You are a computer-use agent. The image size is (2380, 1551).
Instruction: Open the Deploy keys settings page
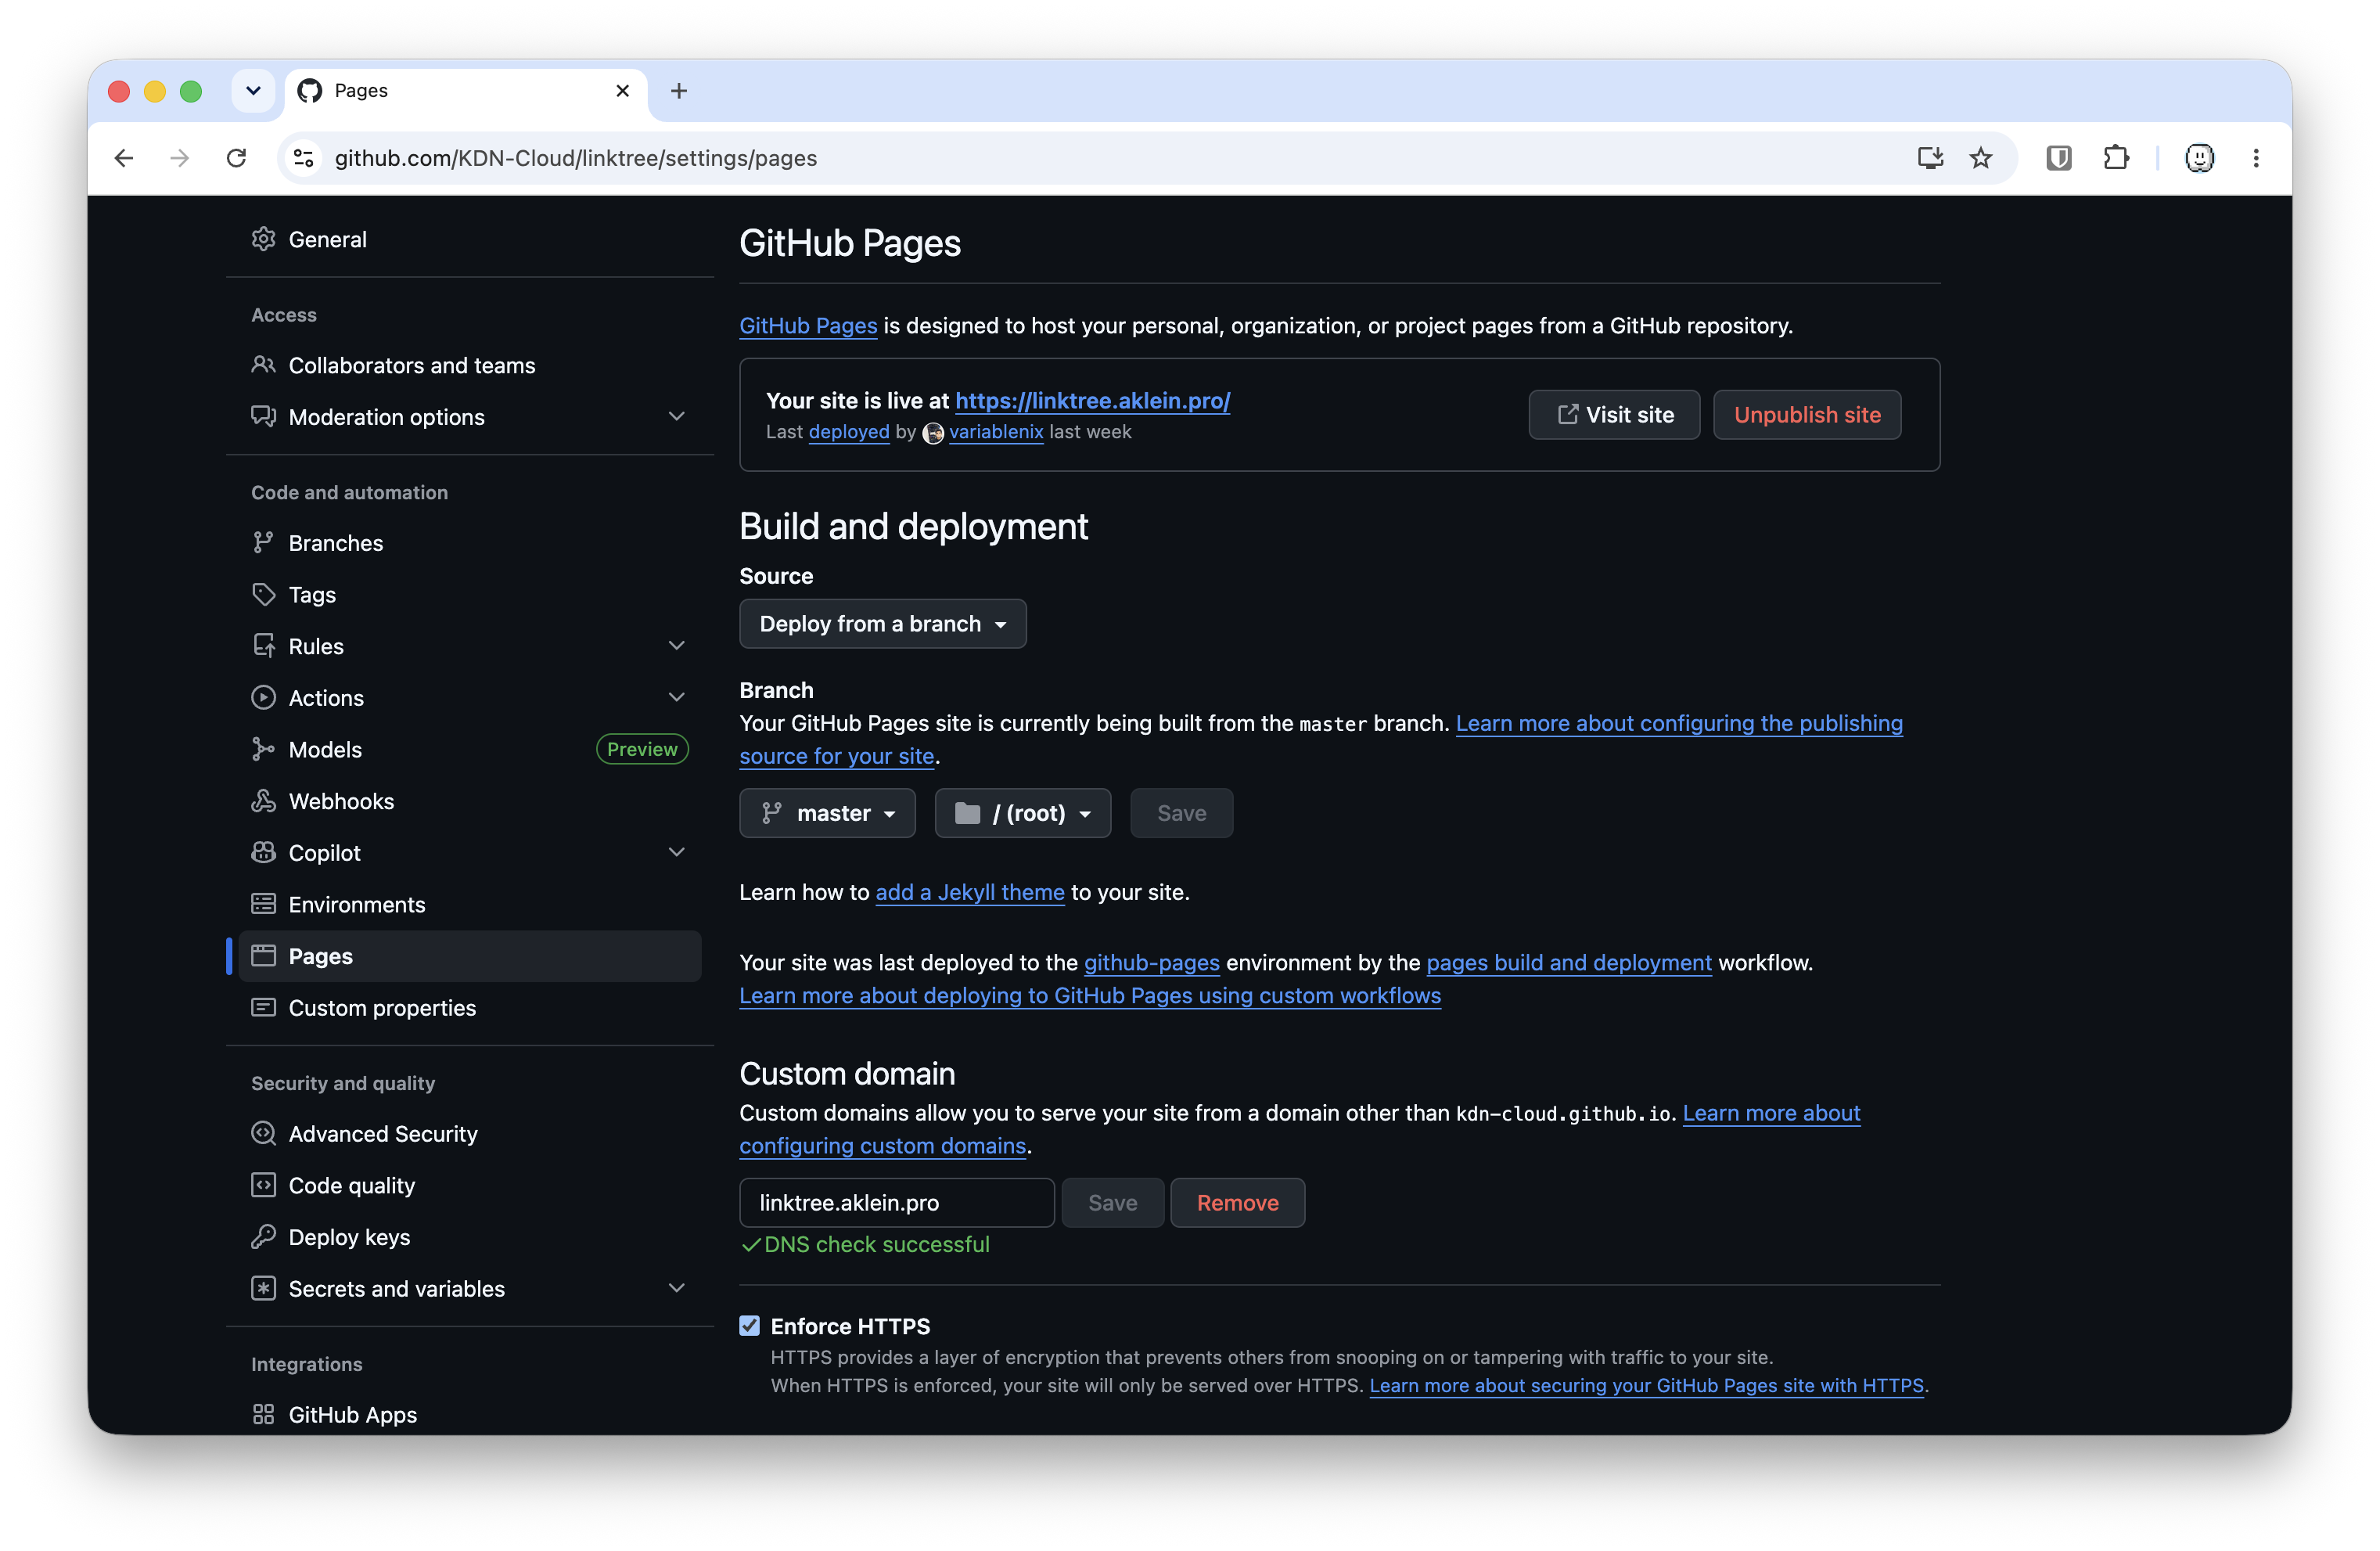pos(469,1237)
